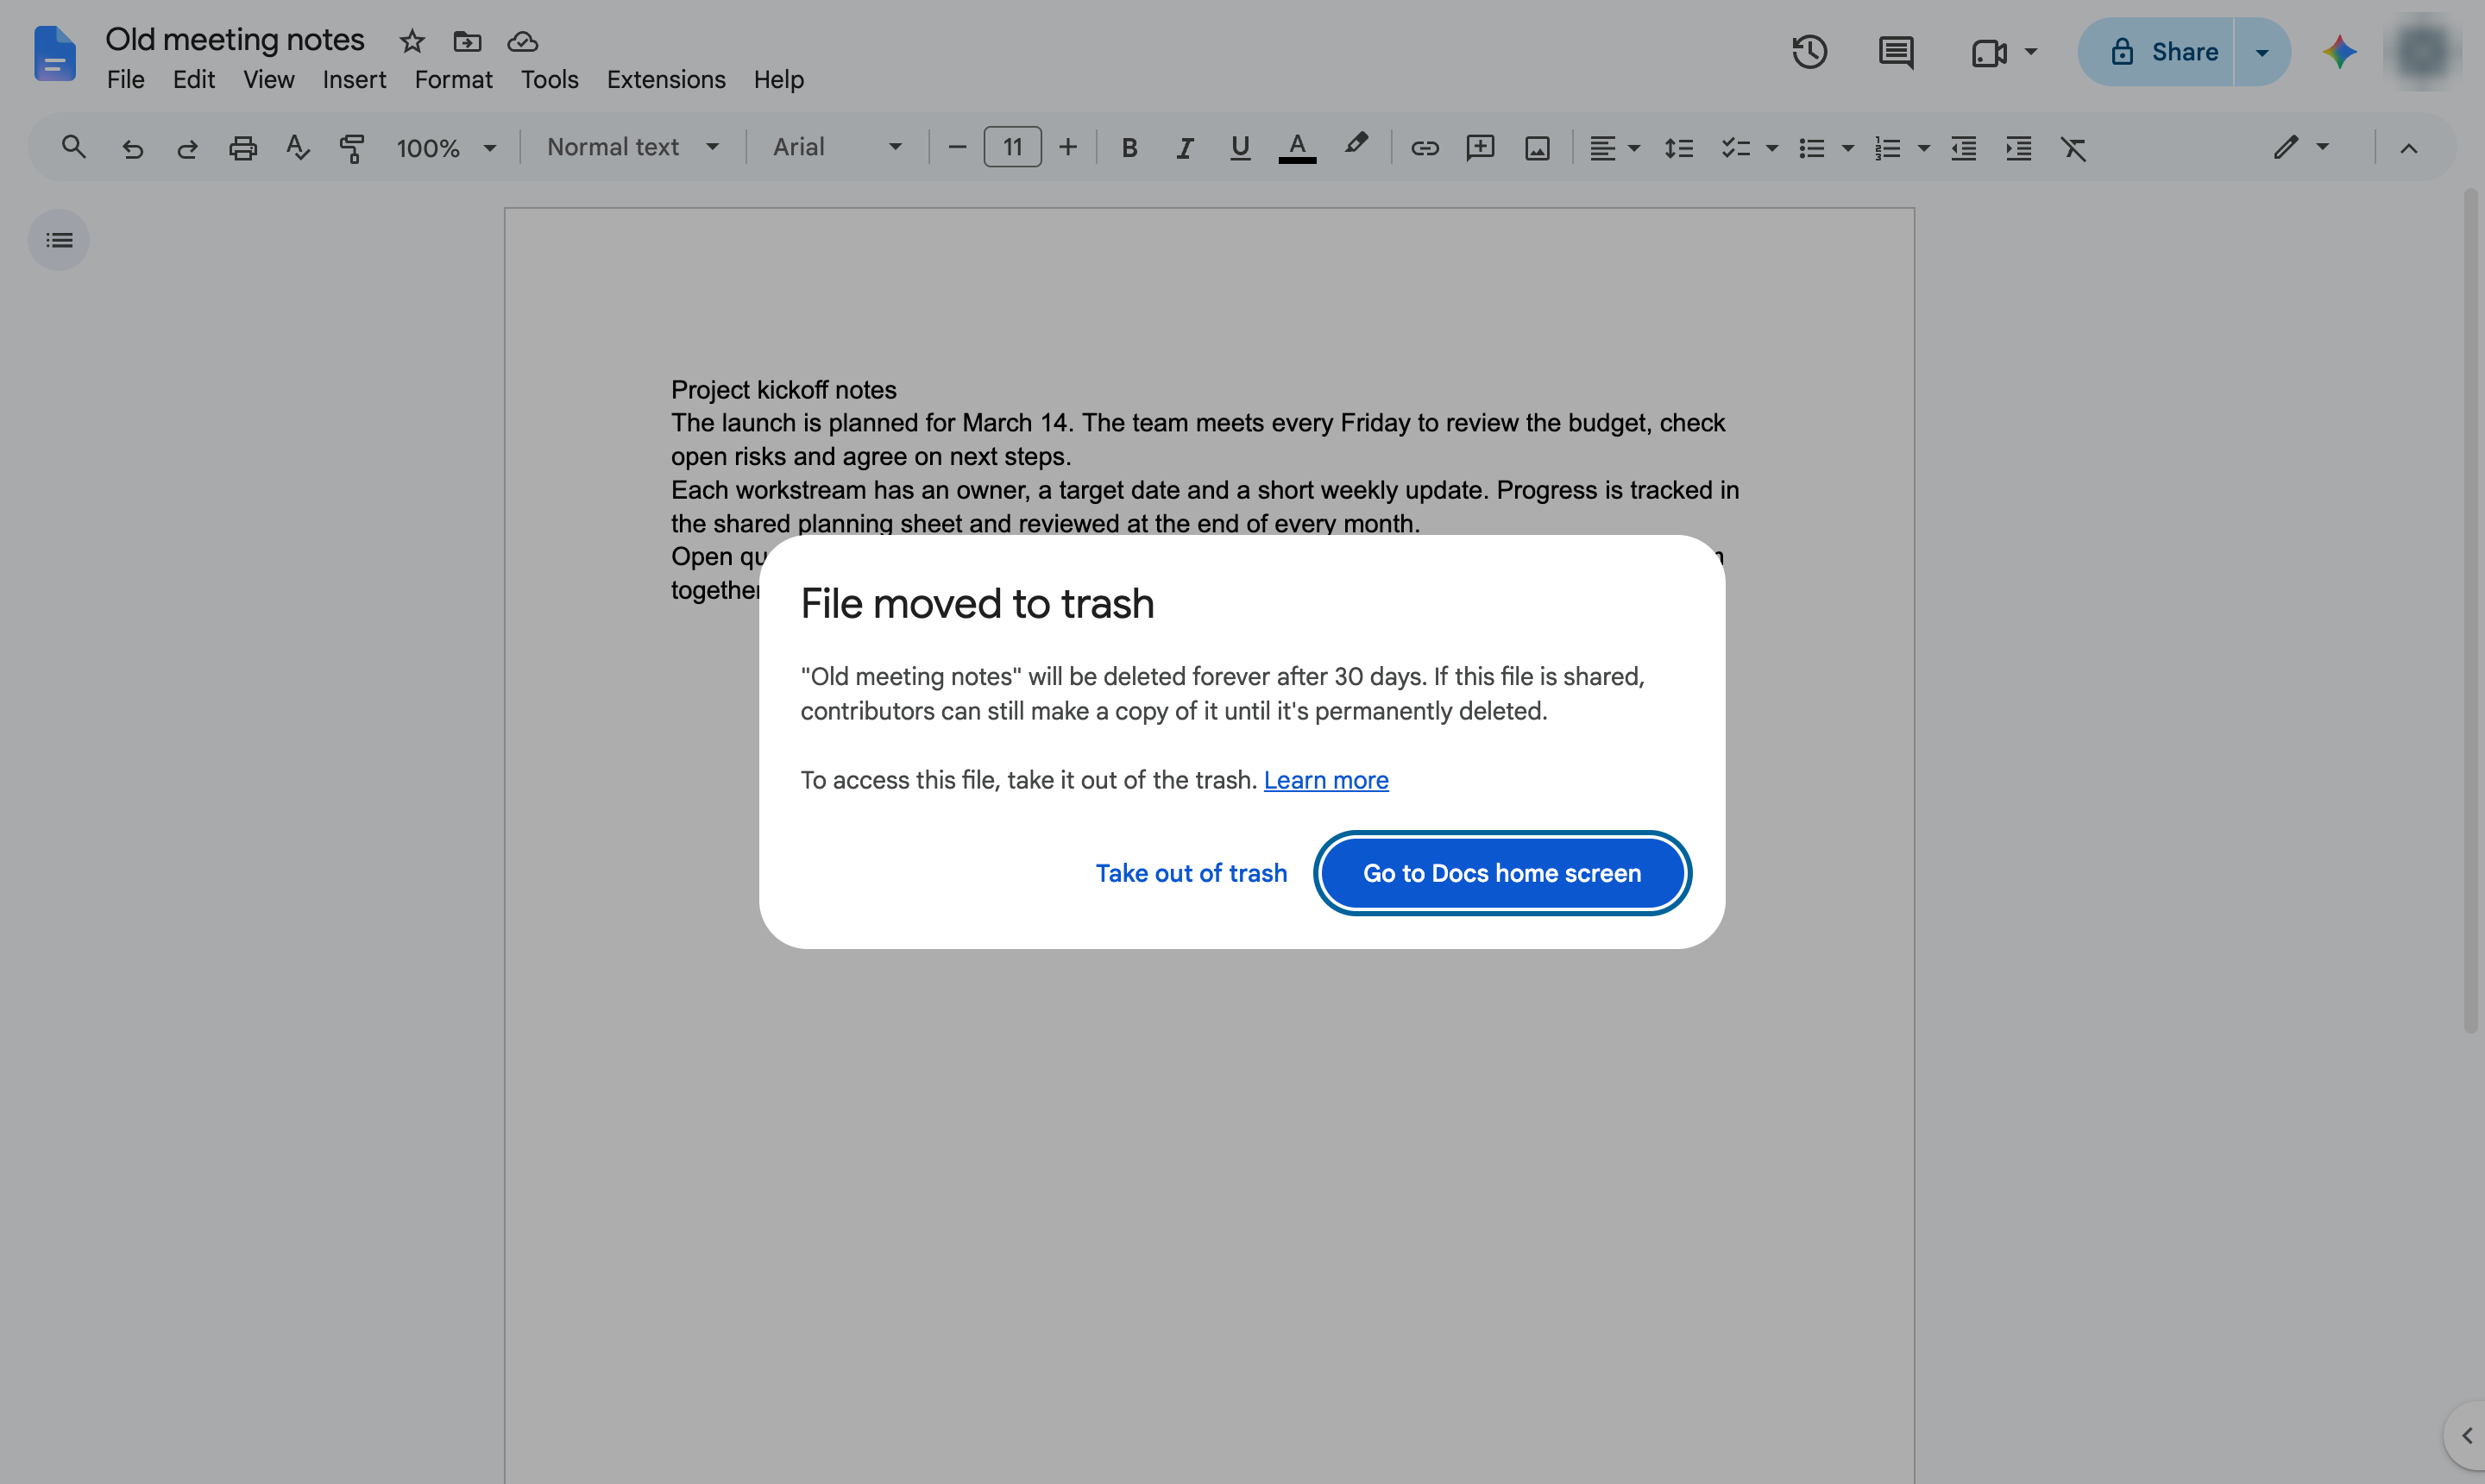Run spelling and grammar check
The width and height of the screenshot is (2485, 1484).
click(297, 148)
